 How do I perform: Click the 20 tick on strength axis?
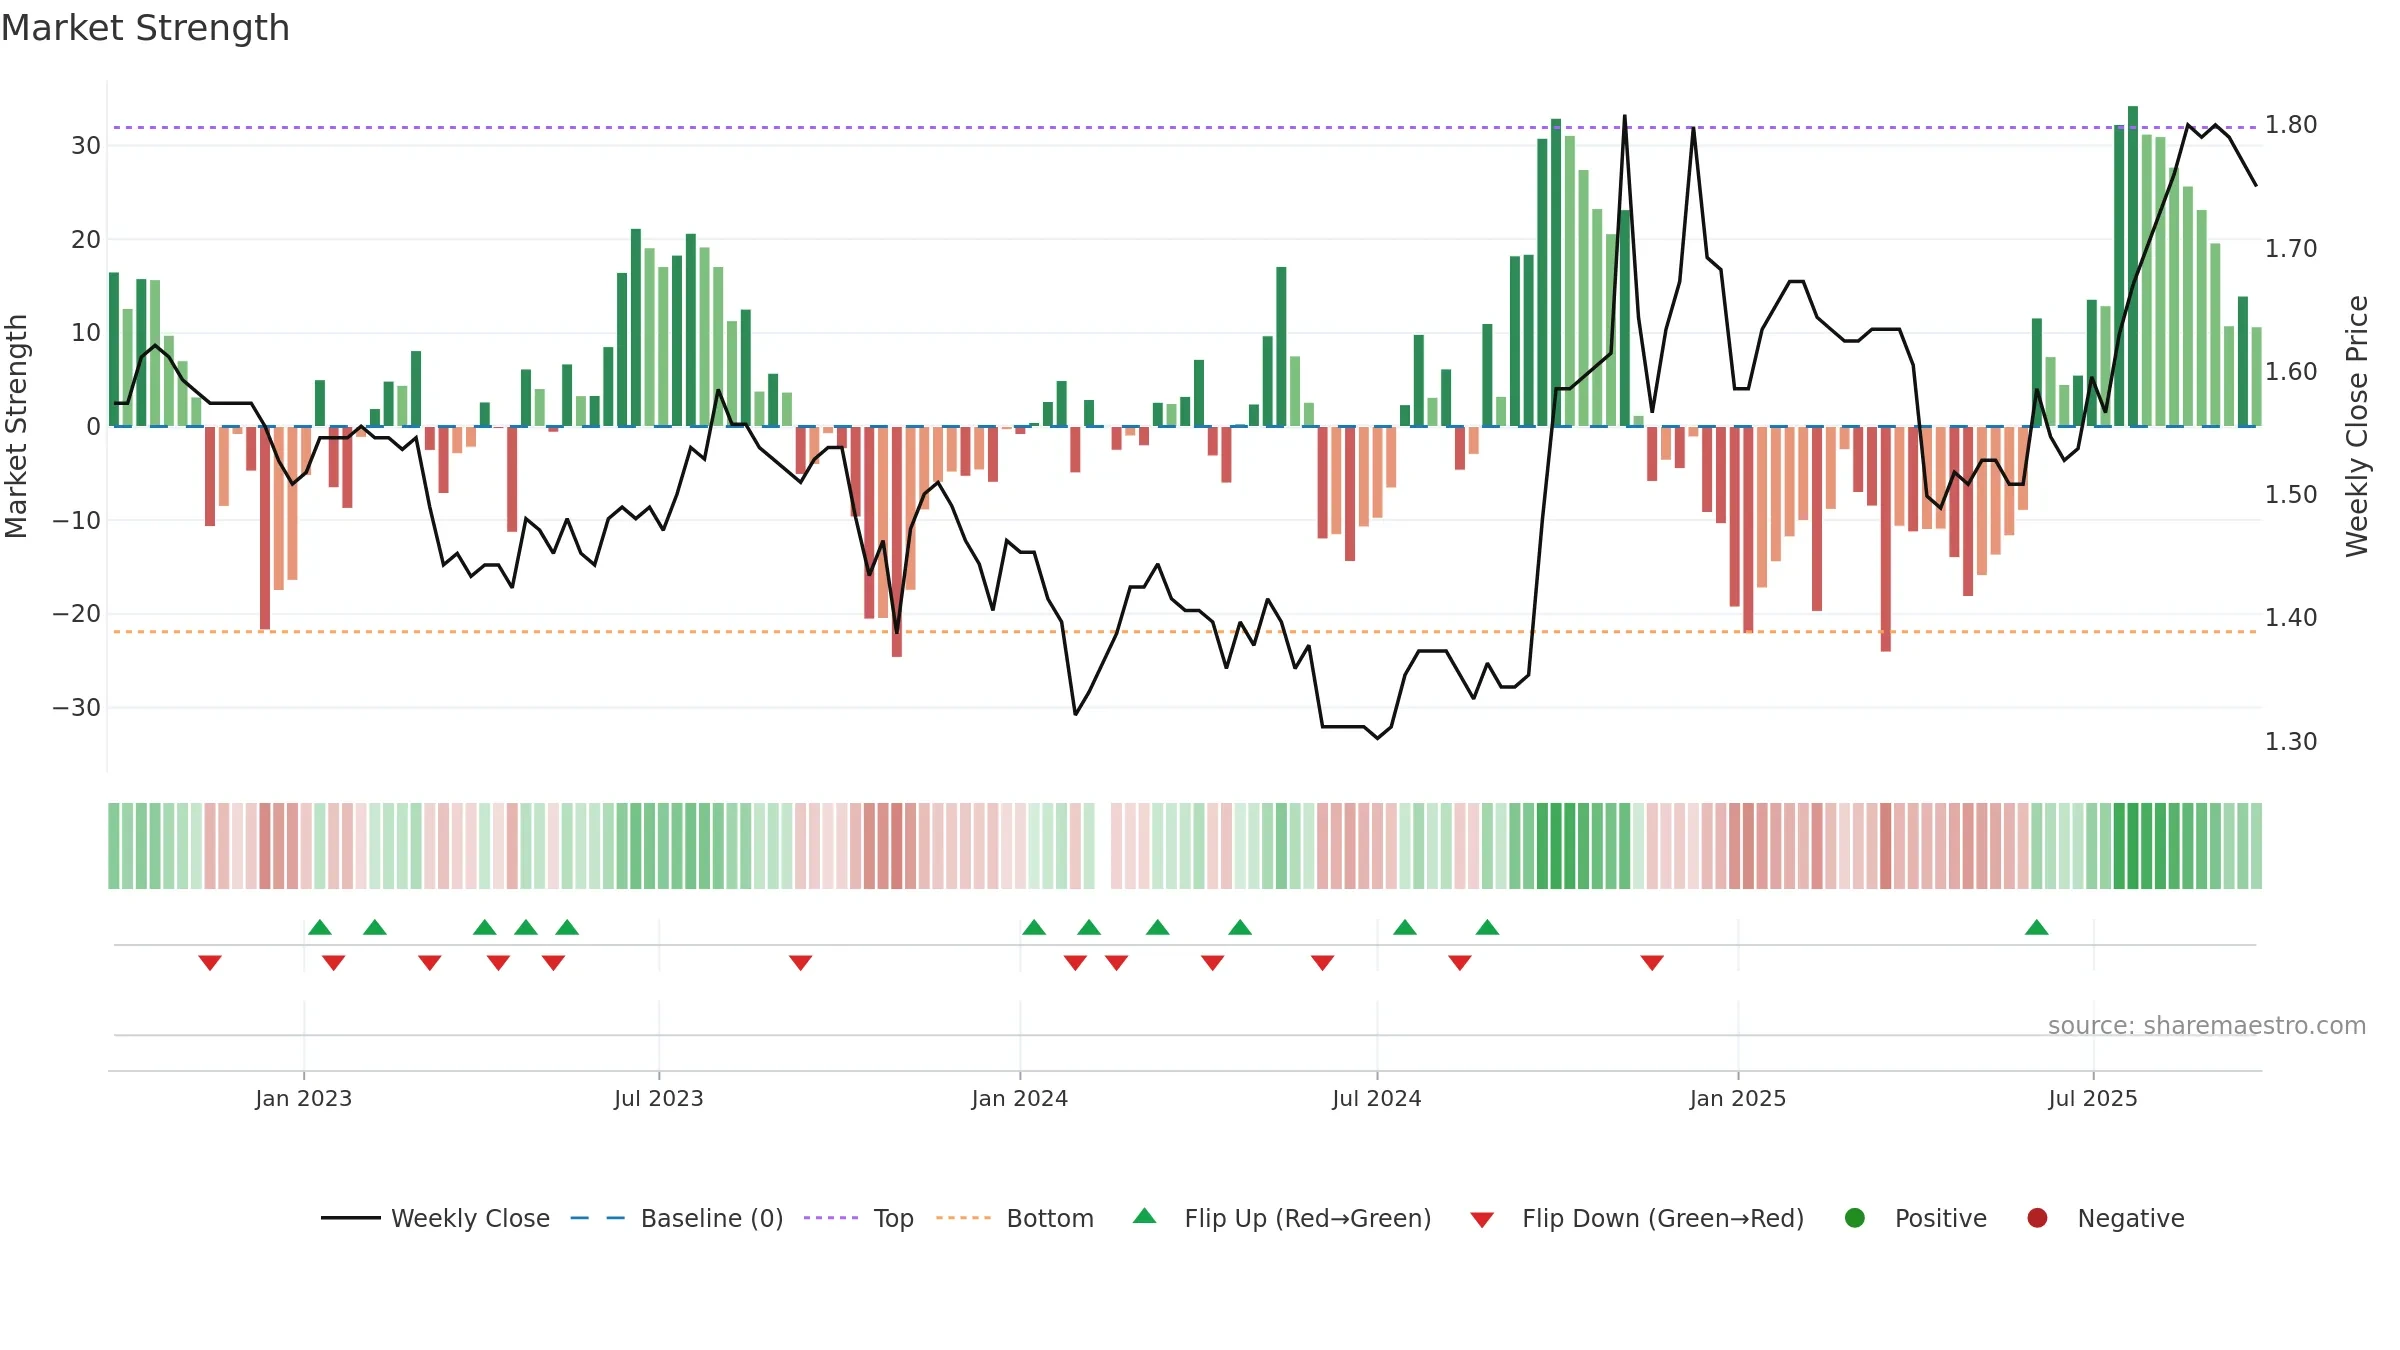86,240
